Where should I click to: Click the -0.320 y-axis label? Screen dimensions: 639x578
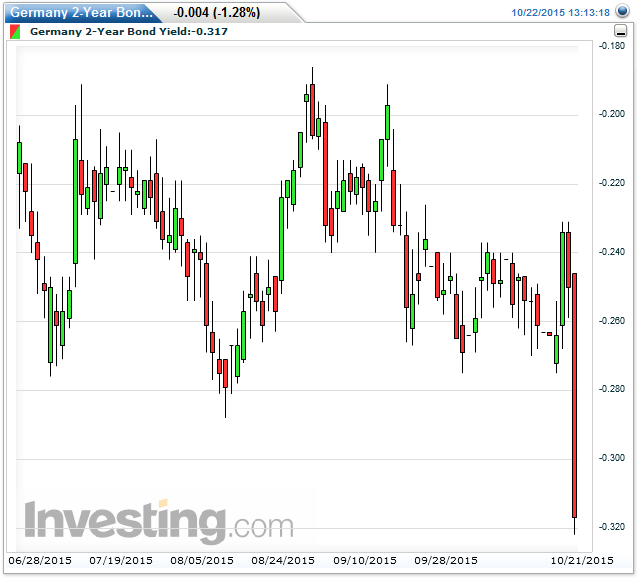point(612,526)
